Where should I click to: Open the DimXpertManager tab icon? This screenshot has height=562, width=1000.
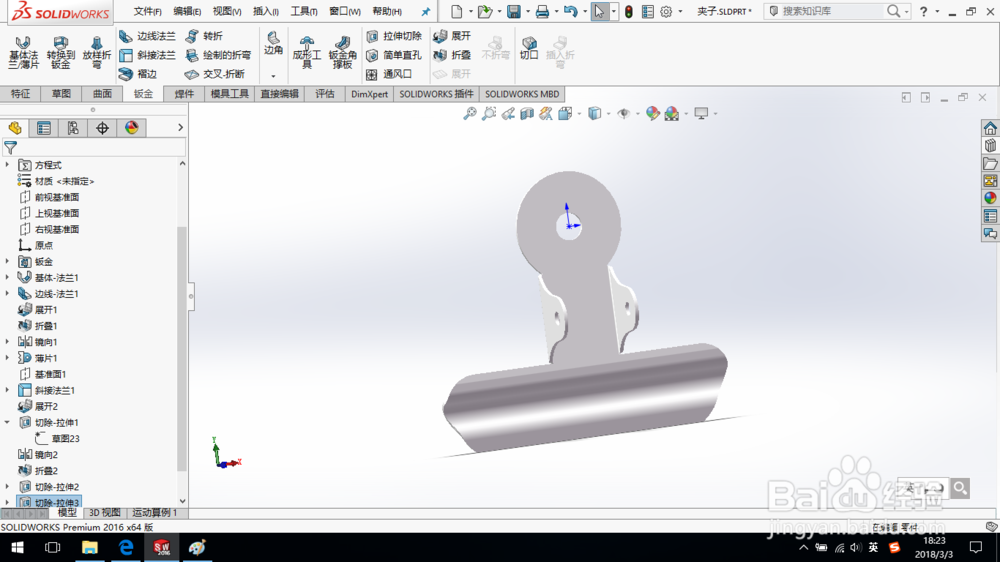[102, 128]
